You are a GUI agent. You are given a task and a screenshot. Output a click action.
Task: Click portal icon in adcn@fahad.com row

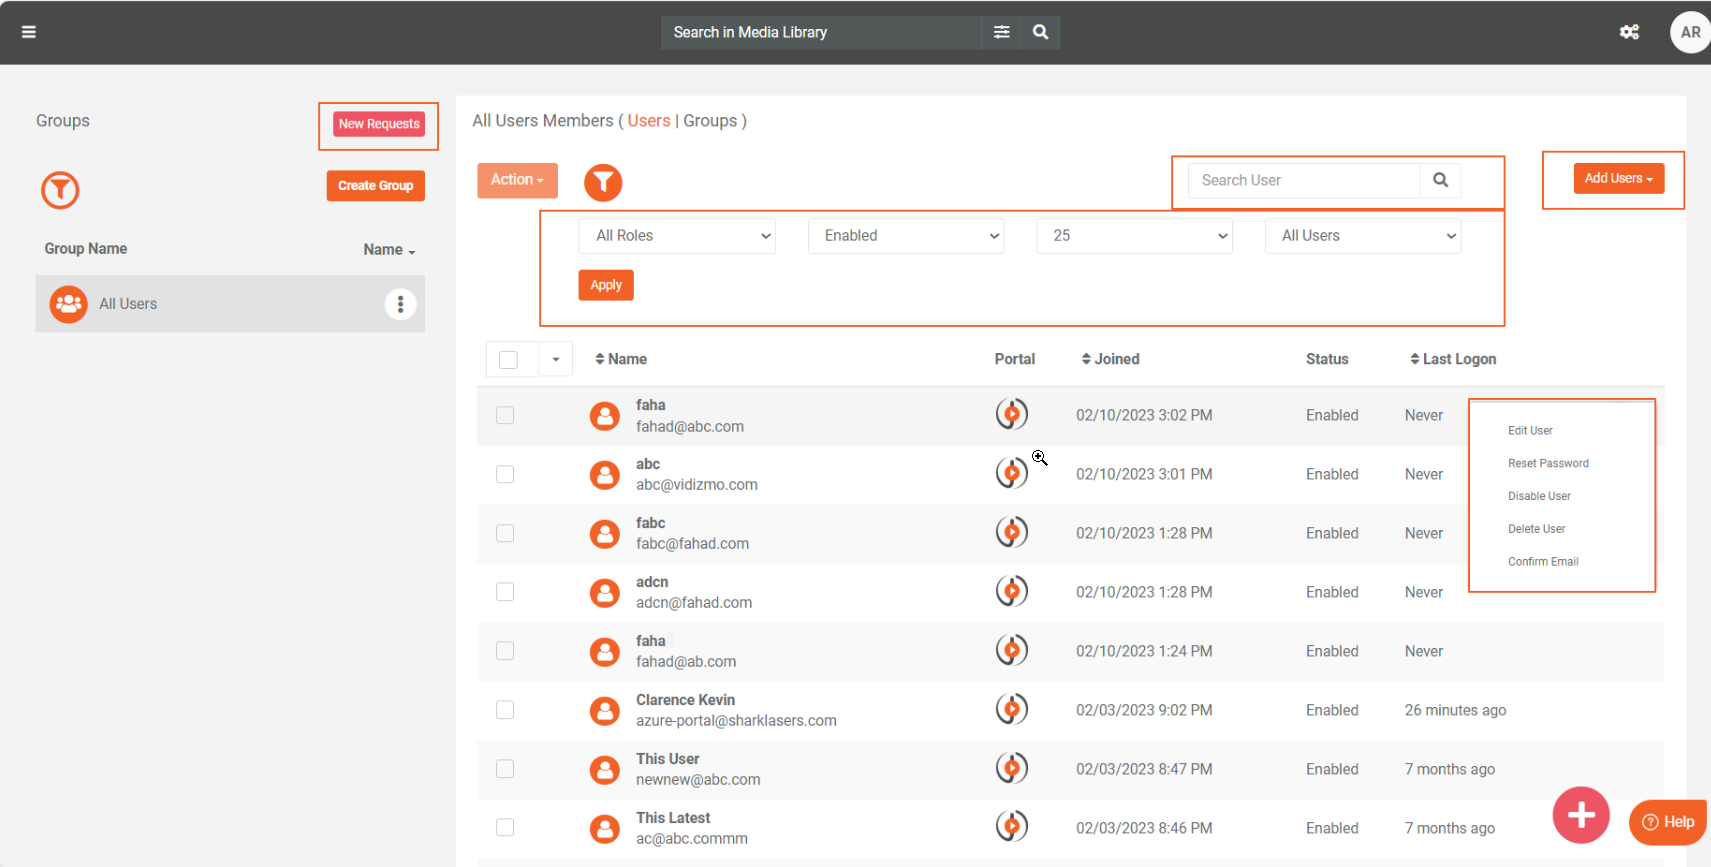coord(1011,591)
